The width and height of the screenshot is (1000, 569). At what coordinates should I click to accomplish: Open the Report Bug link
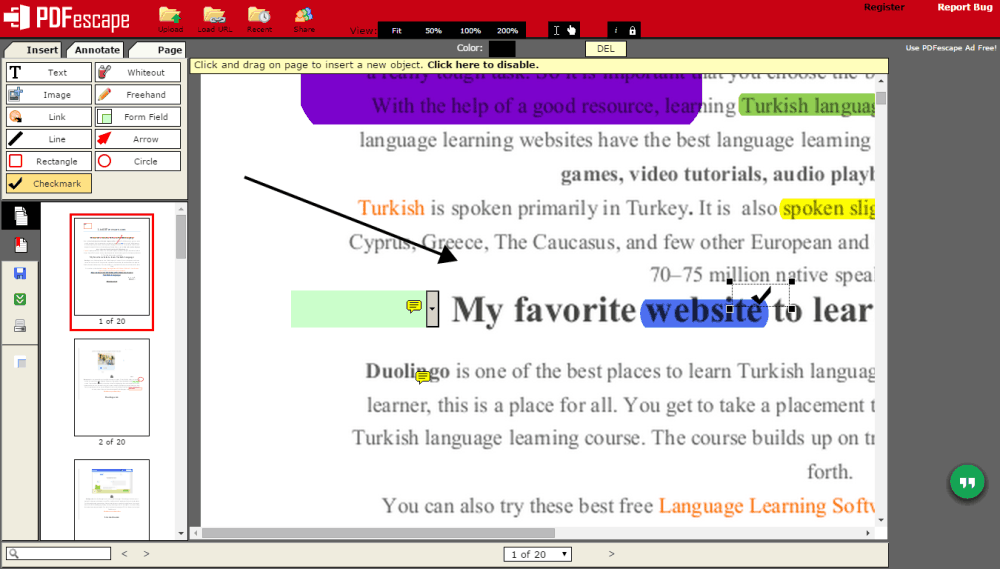tap(965, 7)
